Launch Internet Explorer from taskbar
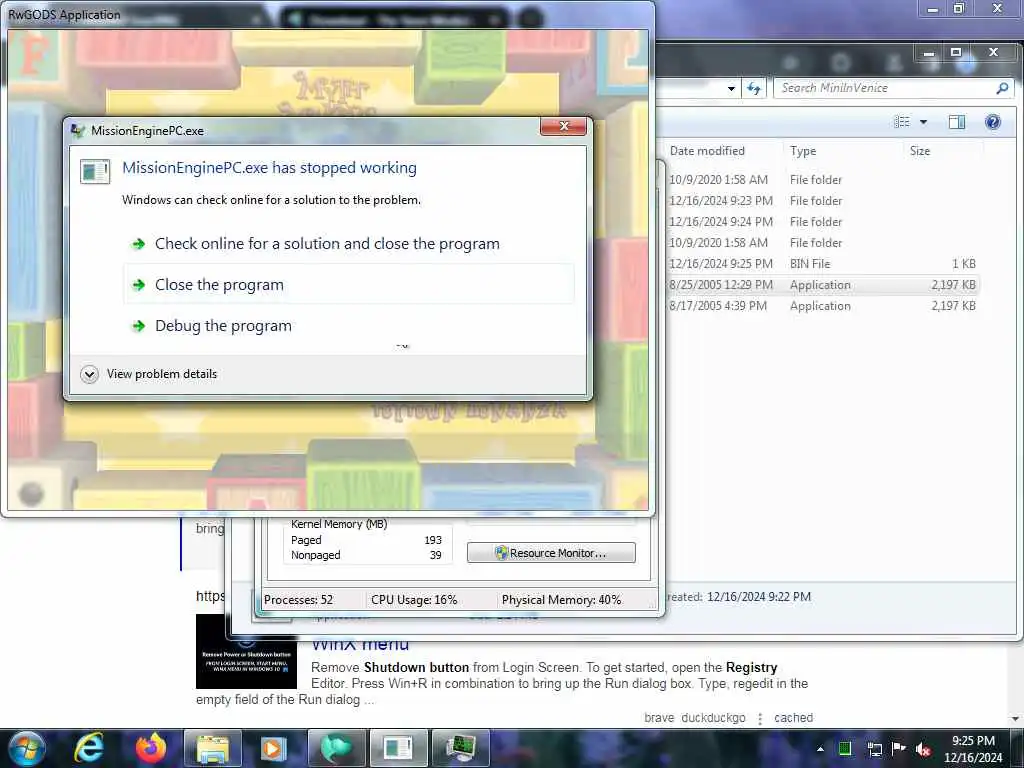This screenshot has width=1024, height=768. click(89, 748)
